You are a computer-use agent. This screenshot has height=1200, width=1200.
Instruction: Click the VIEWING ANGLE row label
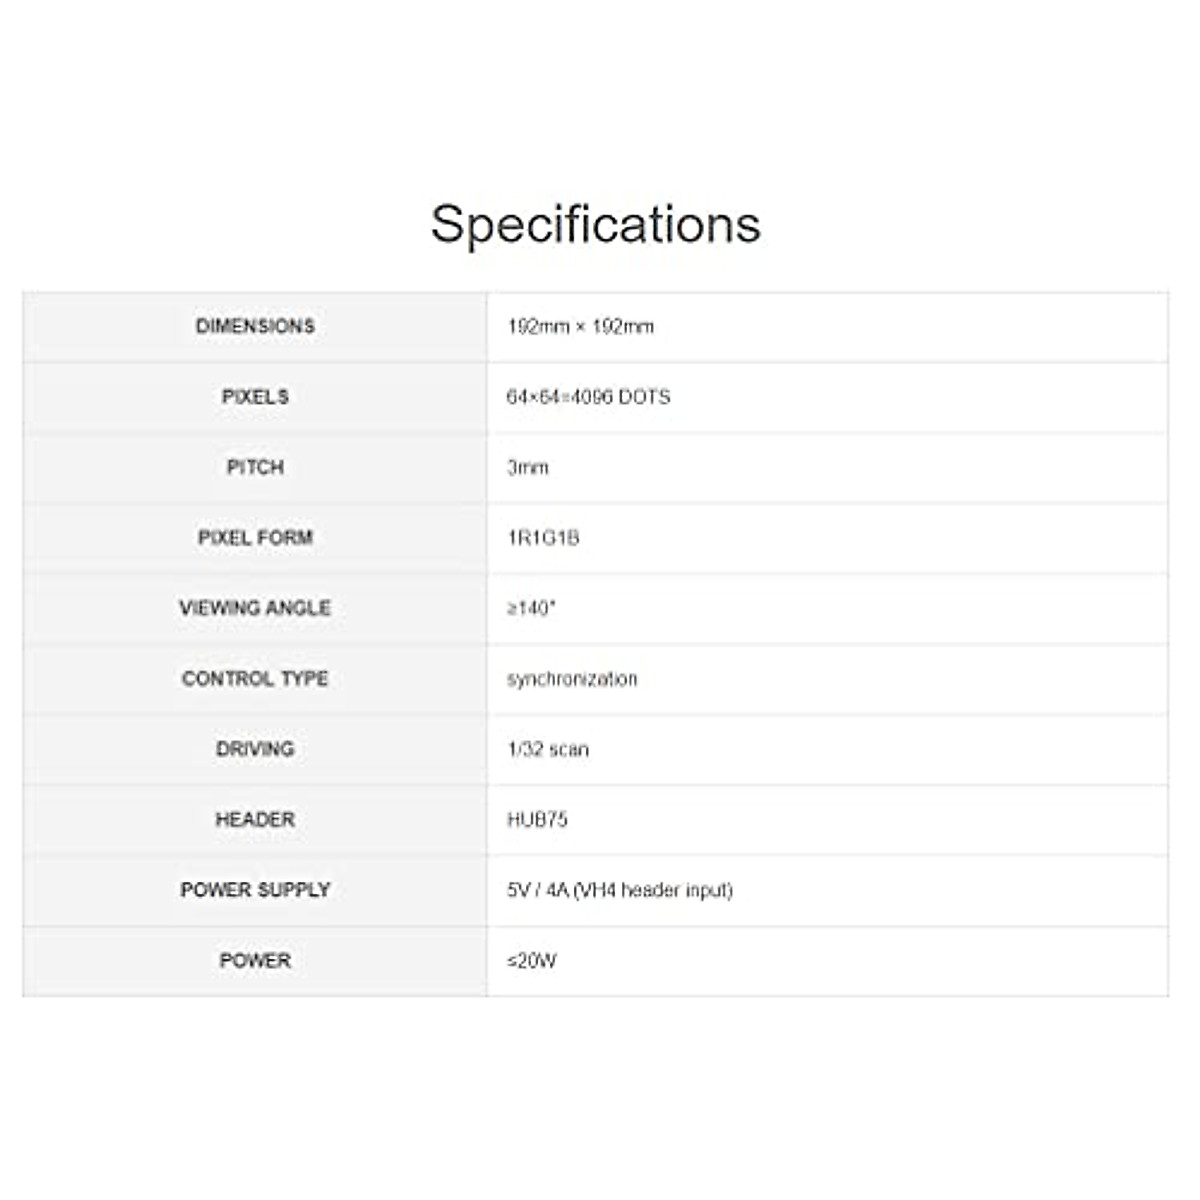point(255,608)
